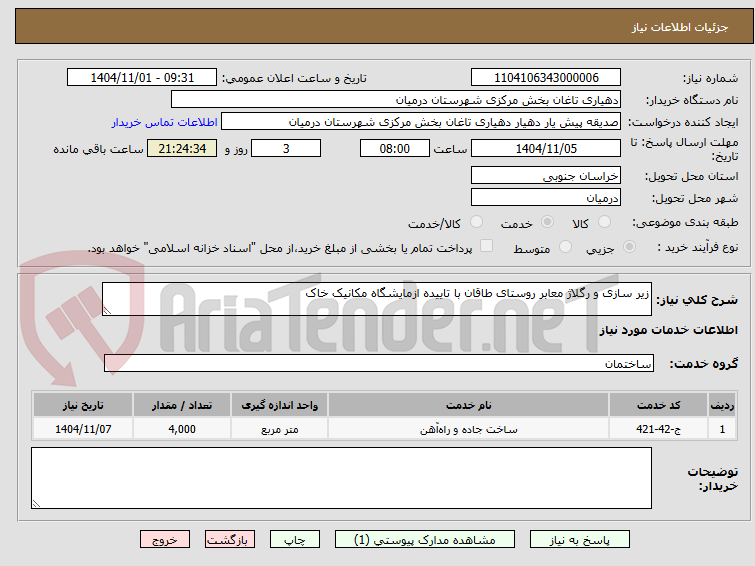Screen dimensions: 755x566
Task: Click the خروج exit button
Action: [165, 540]
